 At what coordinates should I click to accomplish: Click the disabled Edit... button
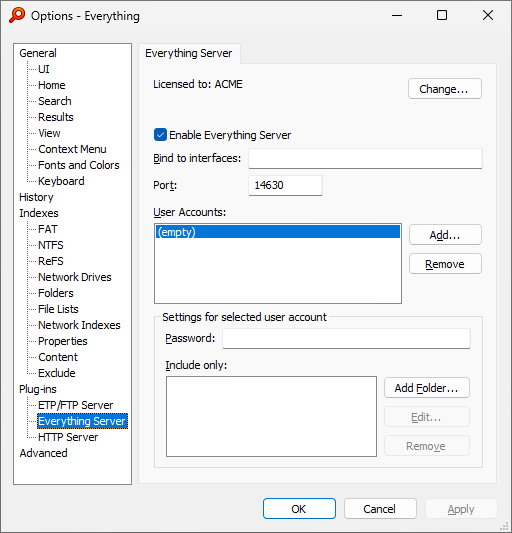pos(427,417)
